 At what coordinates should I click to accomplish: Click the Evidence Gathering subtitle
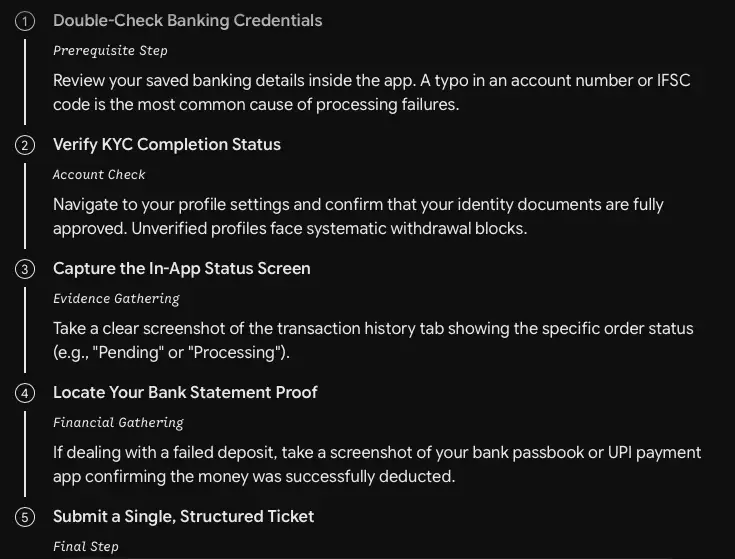pos(116,298)
